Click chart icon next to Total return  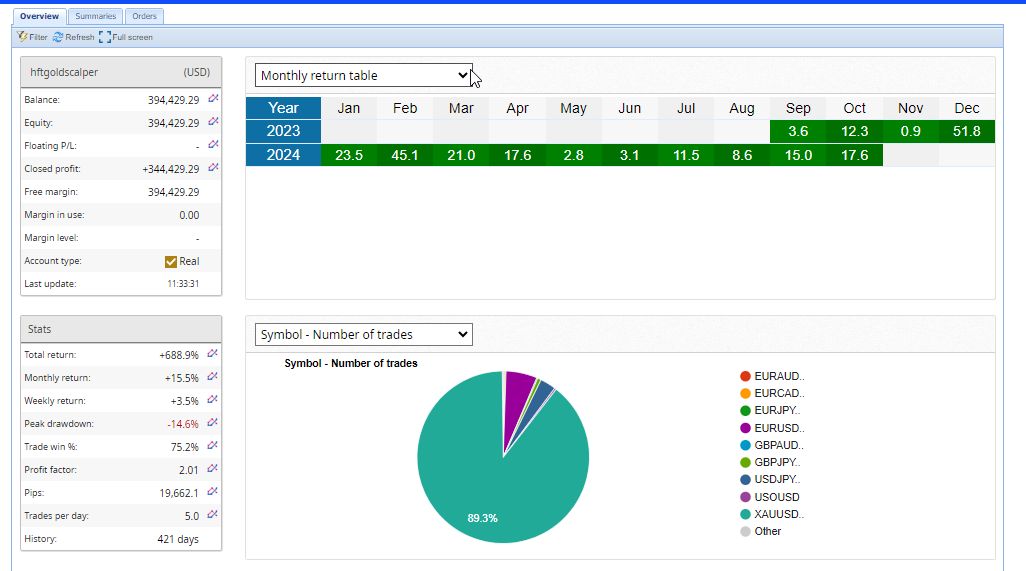[x=213, y=354]
